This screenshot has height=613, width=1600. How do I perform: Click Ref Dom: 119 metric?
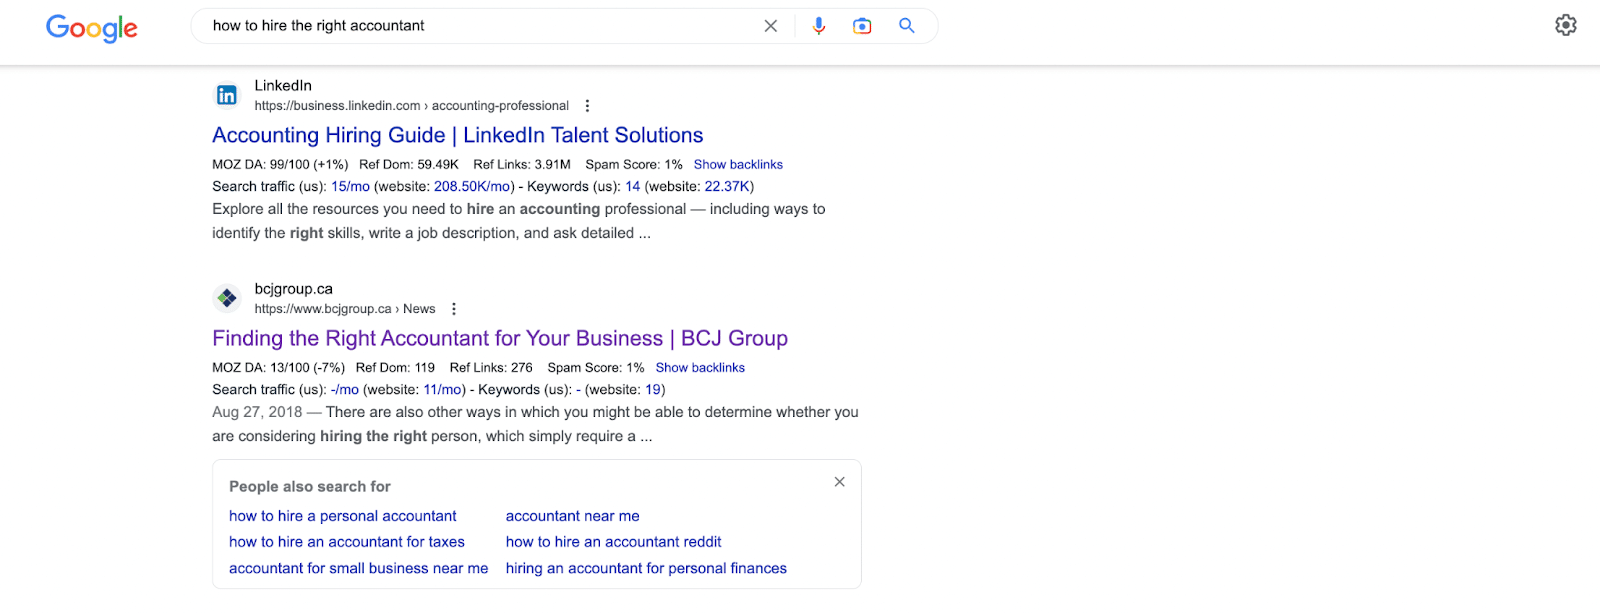click(x=395, y=367)
